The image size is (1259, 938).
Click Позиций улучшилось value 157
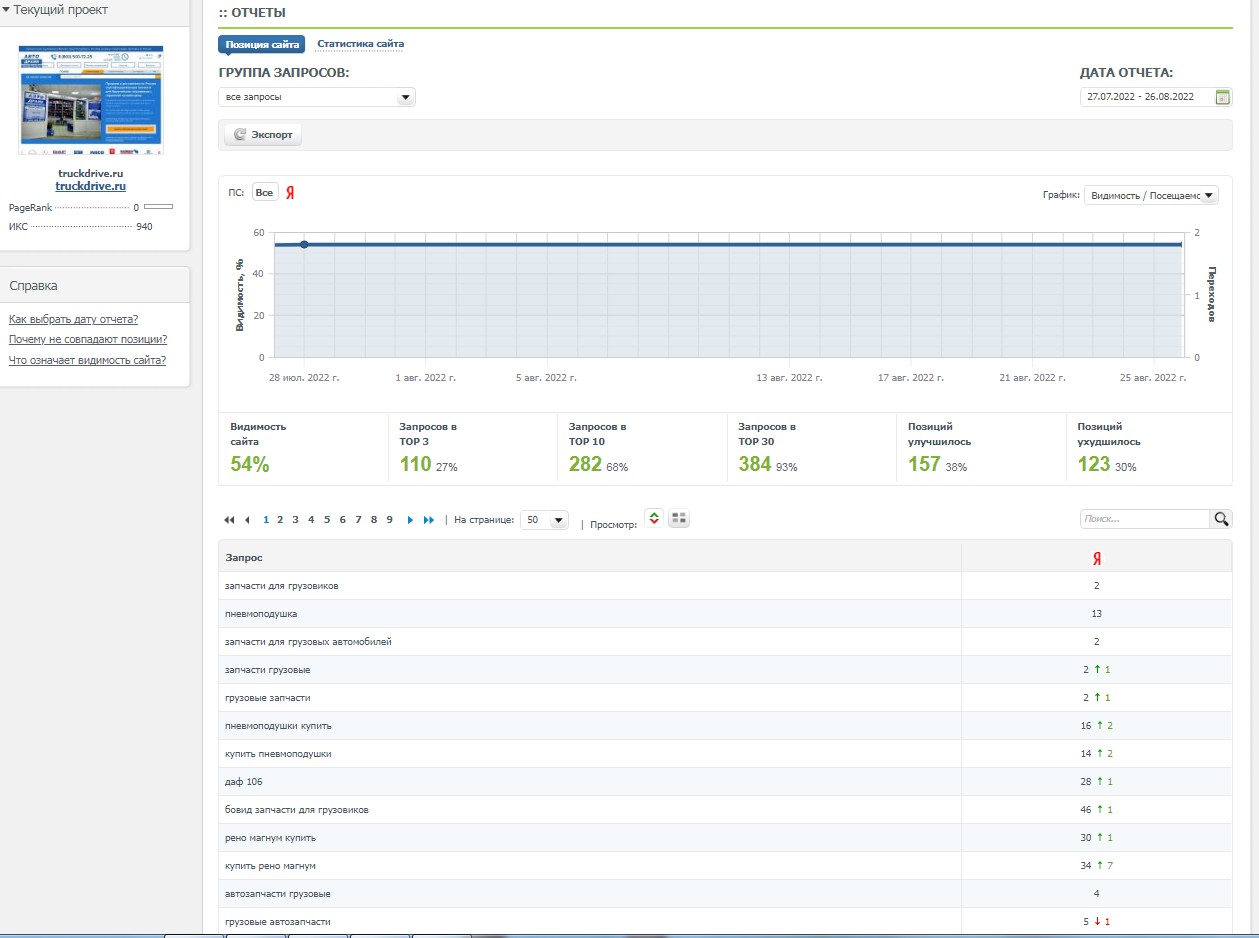coord(925,464)
